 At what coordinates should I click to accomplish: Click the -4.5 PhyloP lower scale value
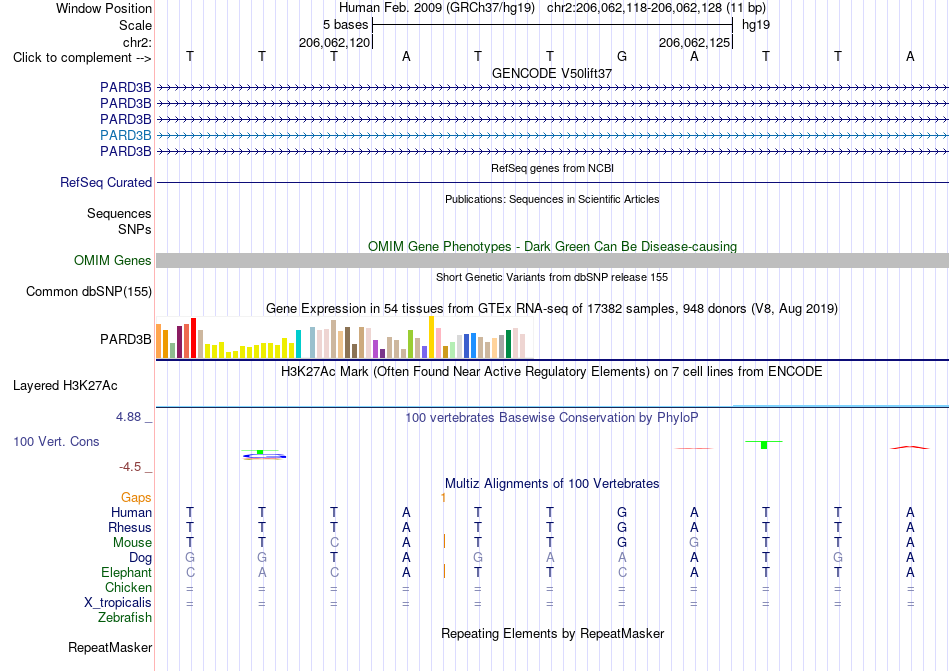[x=130, y=466]
